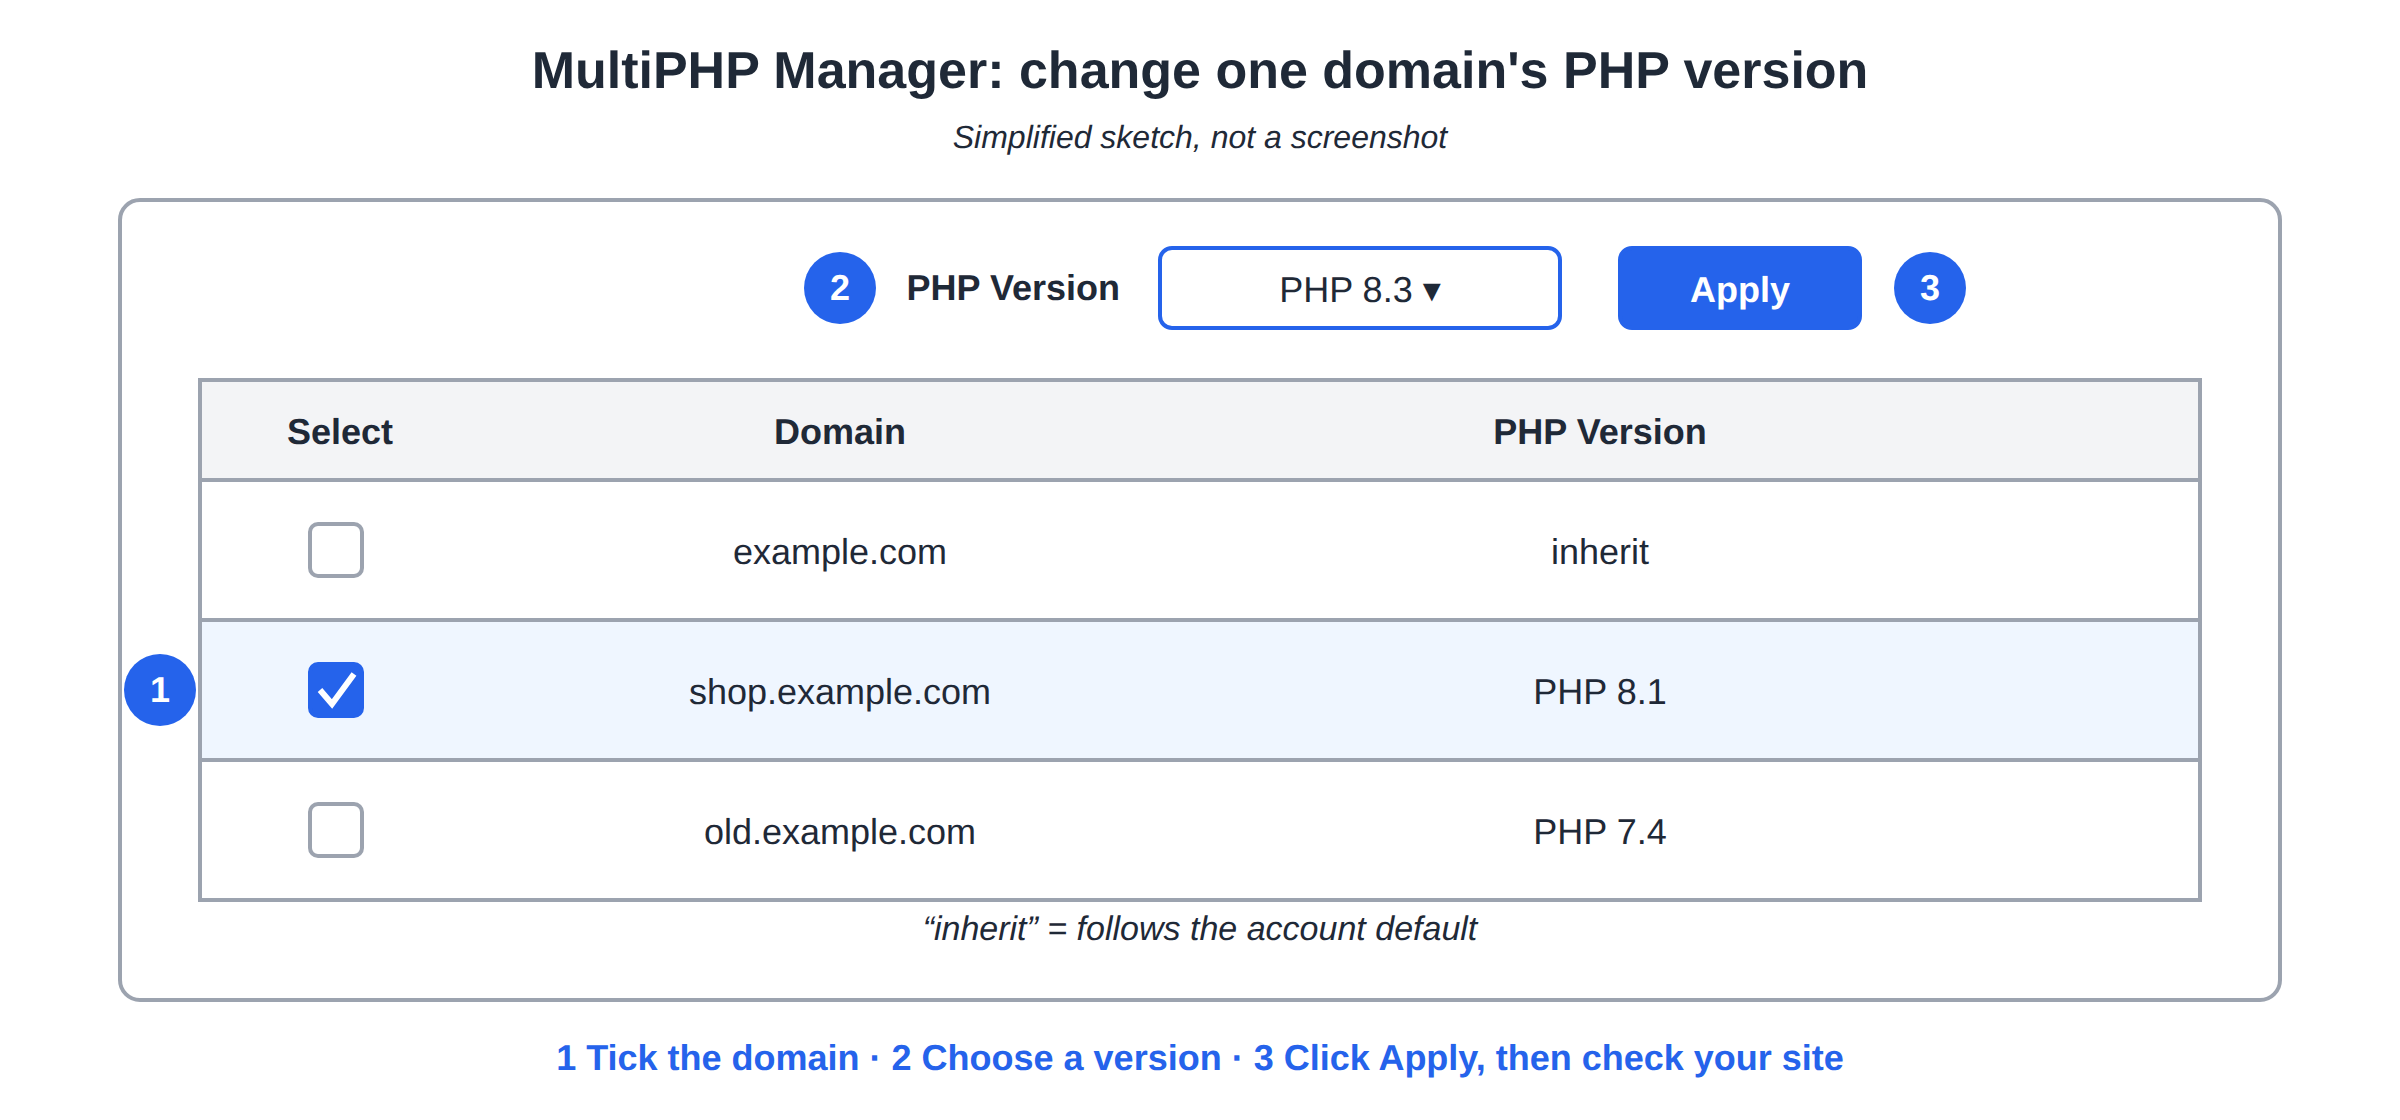The height and width of the screenshot is (1120, 2400).
Task: Click the Domain column header
Action: pyautogui.click(x=840, y=432)
